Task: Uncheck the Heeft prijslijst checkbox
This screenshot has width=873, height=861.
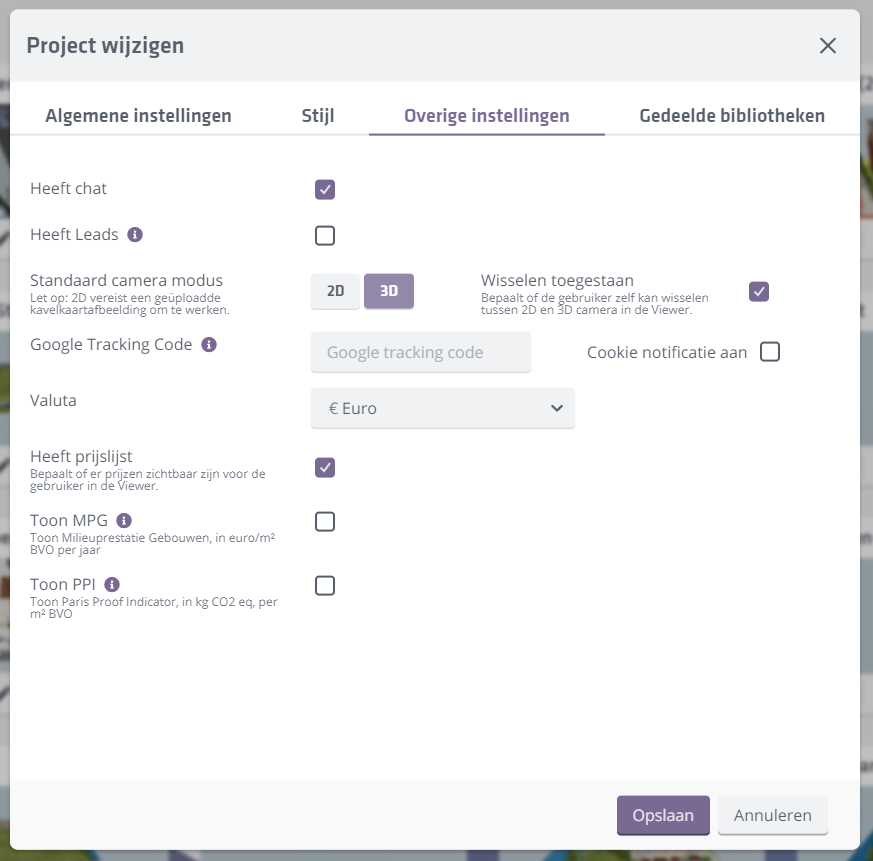Action: click(325, 468)
